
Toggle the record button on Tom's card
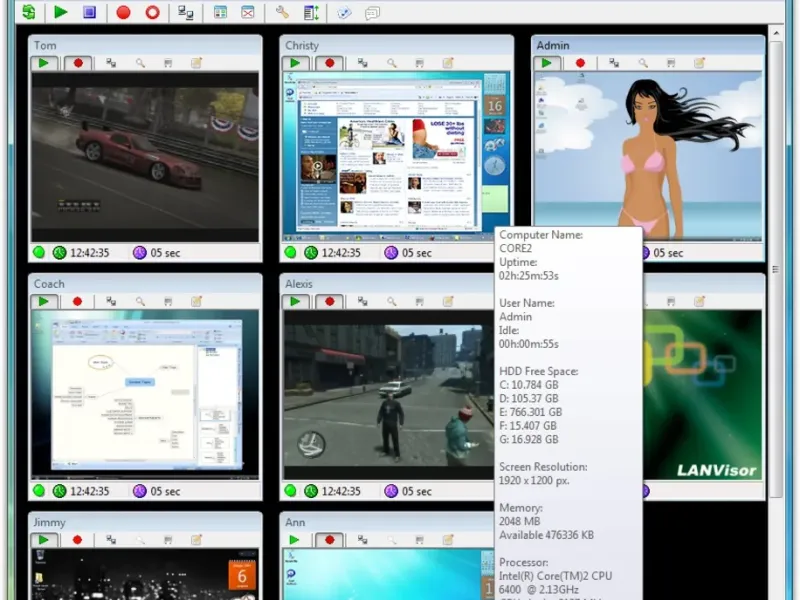coord(78,63)
